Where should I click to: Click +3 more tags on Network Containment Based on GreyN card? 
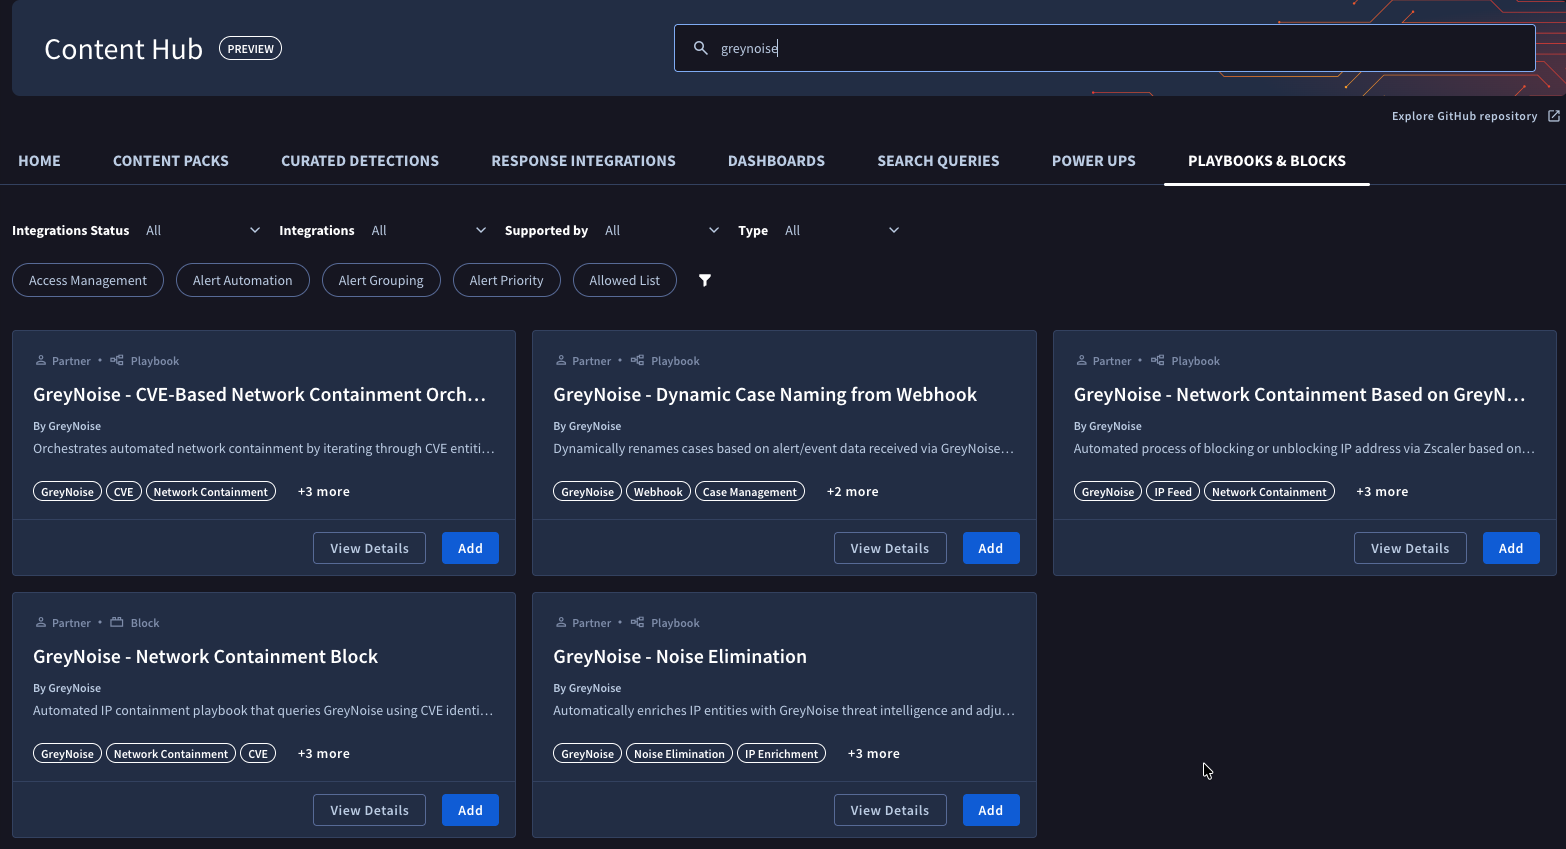click(1382, 492)
